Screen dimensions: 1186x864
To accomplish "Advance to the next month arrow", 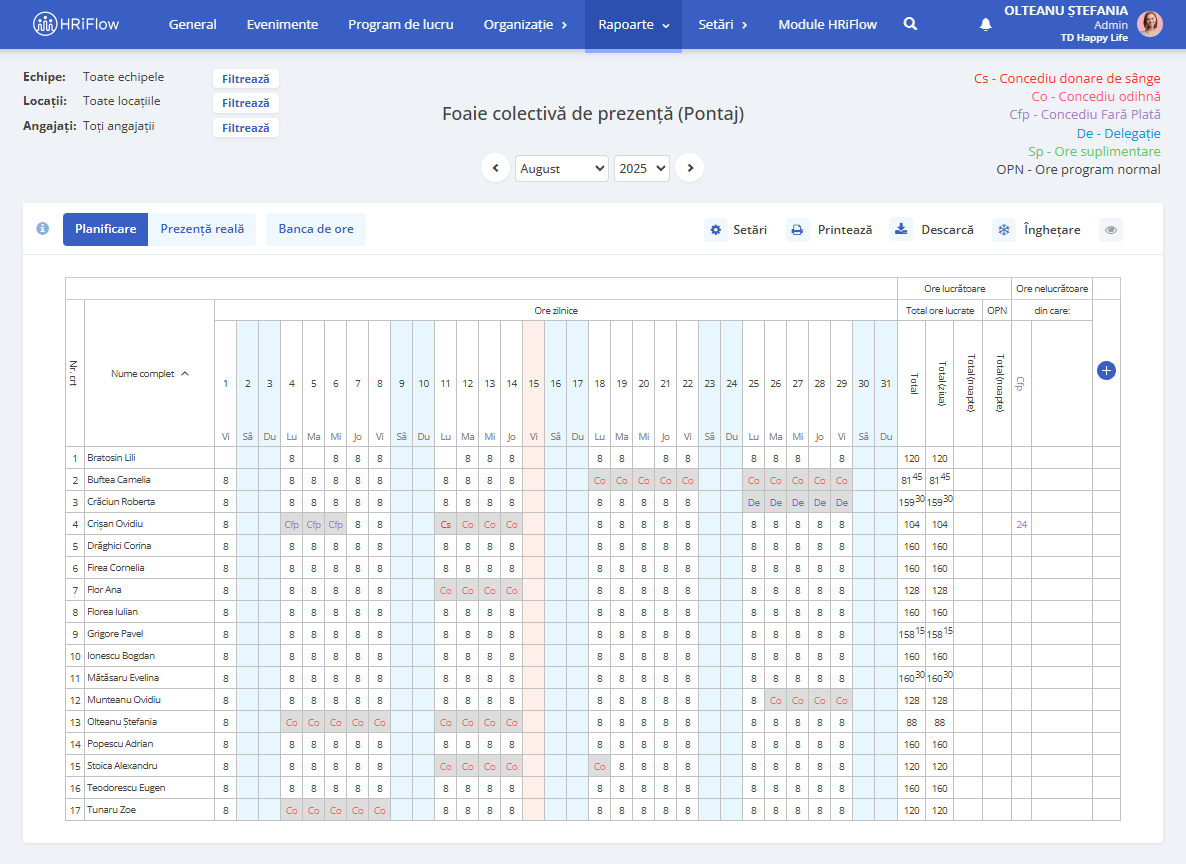I will 689,168.
